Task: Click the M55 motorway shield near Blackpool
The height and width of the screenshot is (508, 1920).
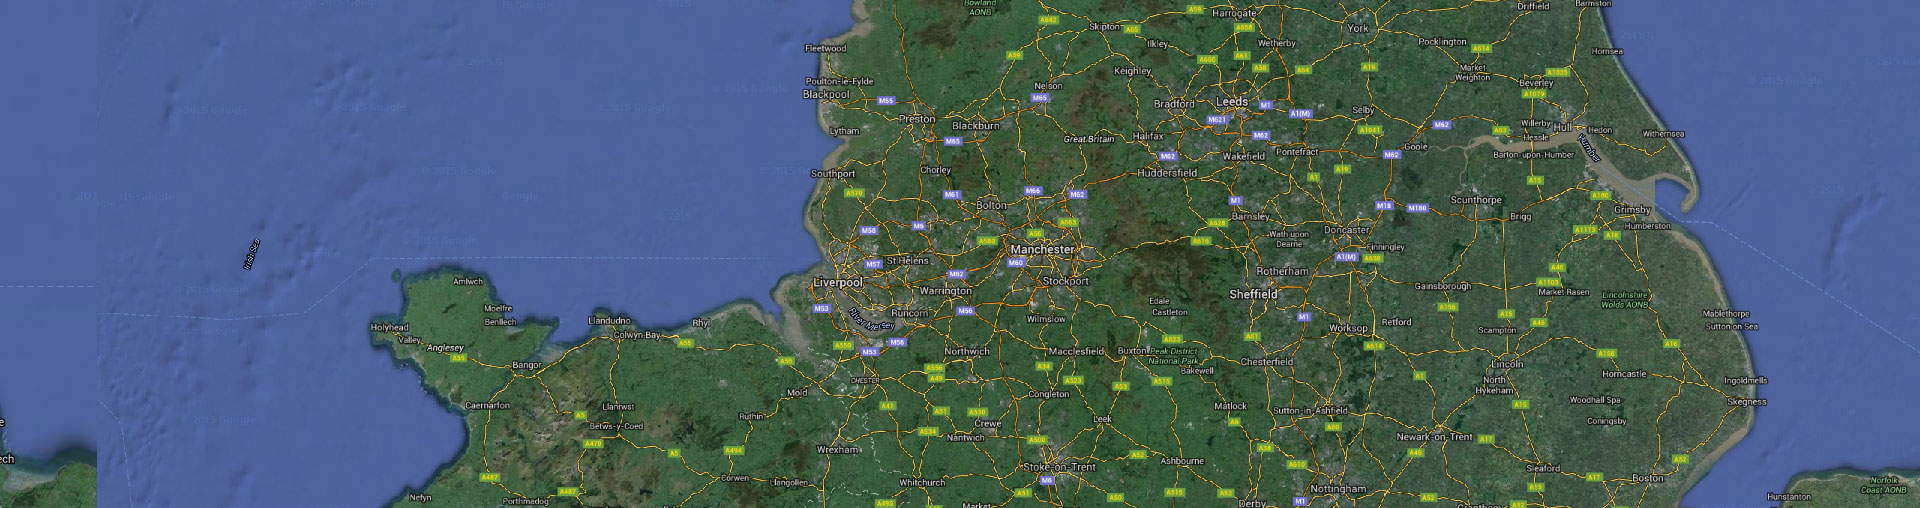Action: (x=885, y=101)
